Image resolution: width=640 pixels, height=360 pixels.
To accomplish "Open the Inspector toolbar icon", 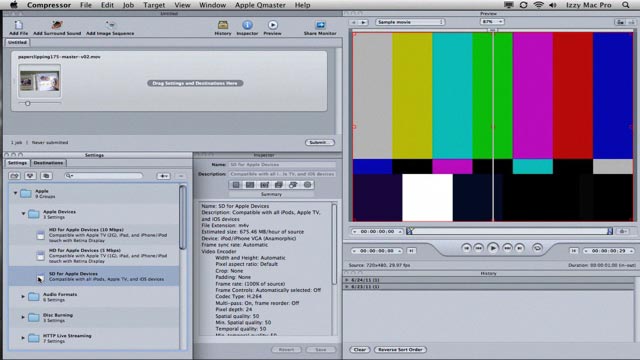I will (247, 25).
